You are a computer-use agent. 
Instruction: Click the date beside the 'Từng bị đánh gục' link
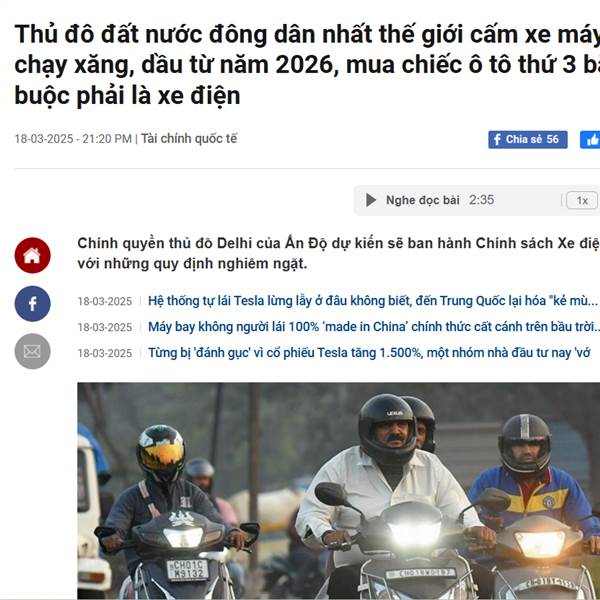click(x=104, y=353)
